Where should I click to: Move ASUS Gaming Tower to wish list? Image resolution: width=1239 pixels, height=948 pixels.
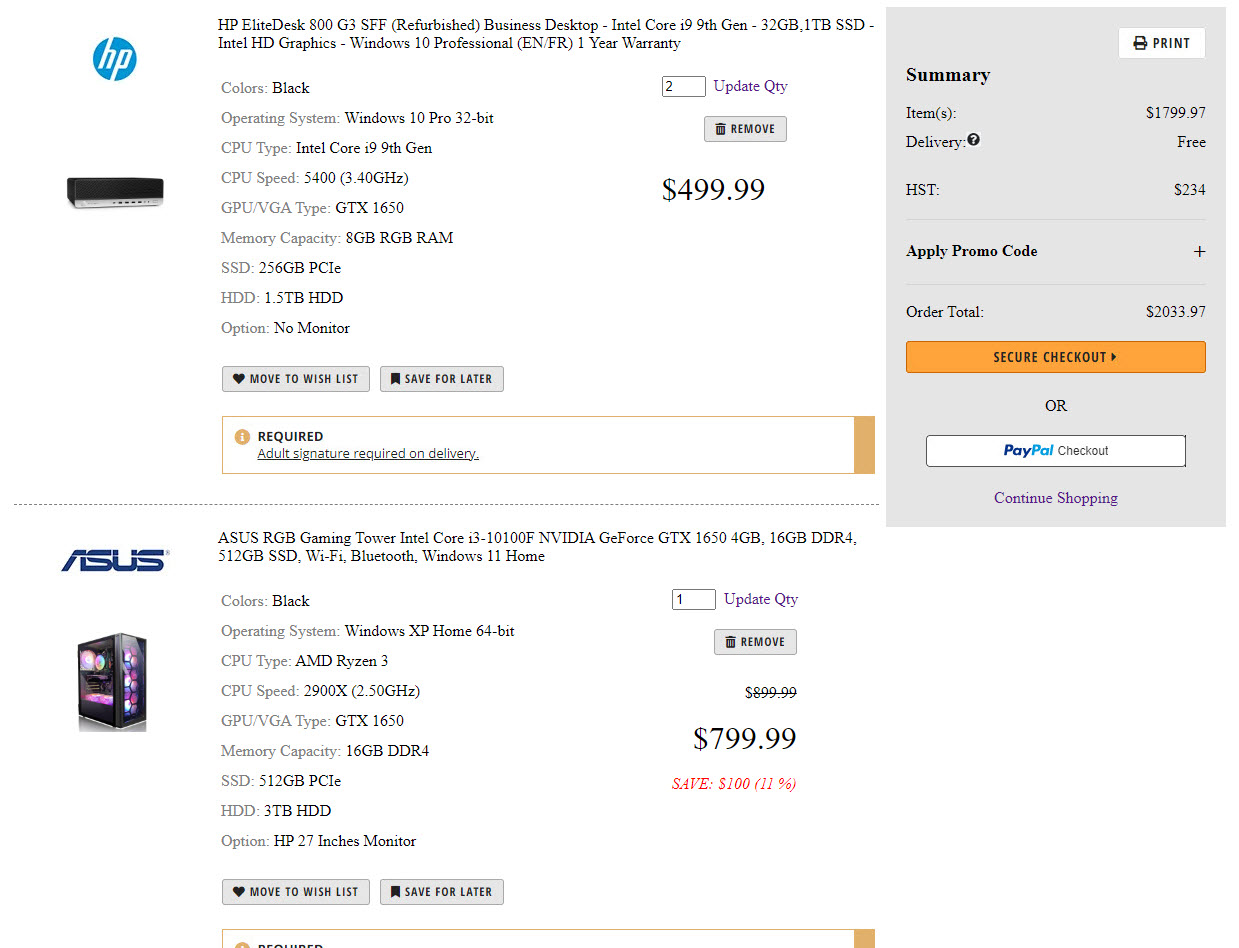click(x=296, y=892)
